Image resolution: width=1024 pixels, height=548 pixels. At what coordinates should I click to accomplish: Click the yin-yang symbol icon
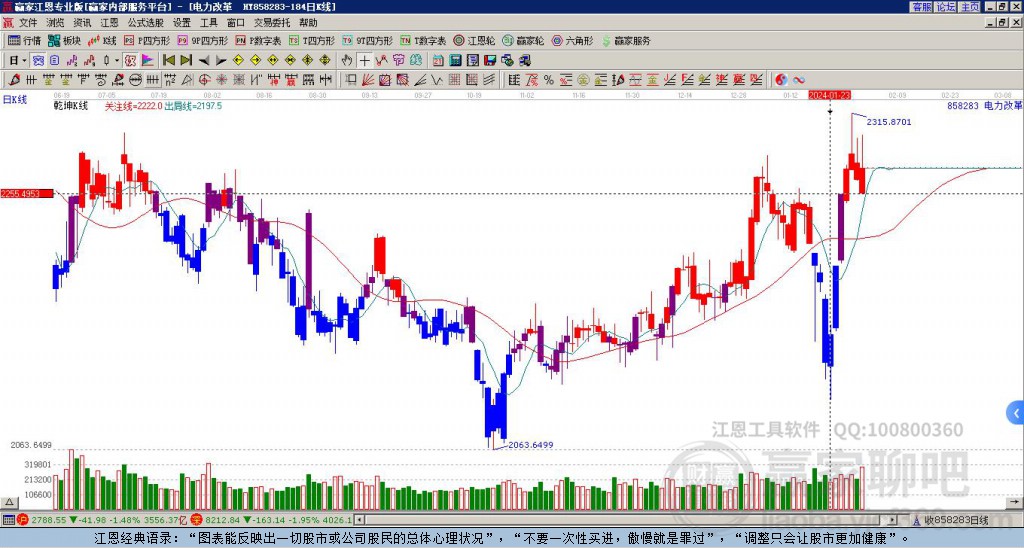[781, 80]
